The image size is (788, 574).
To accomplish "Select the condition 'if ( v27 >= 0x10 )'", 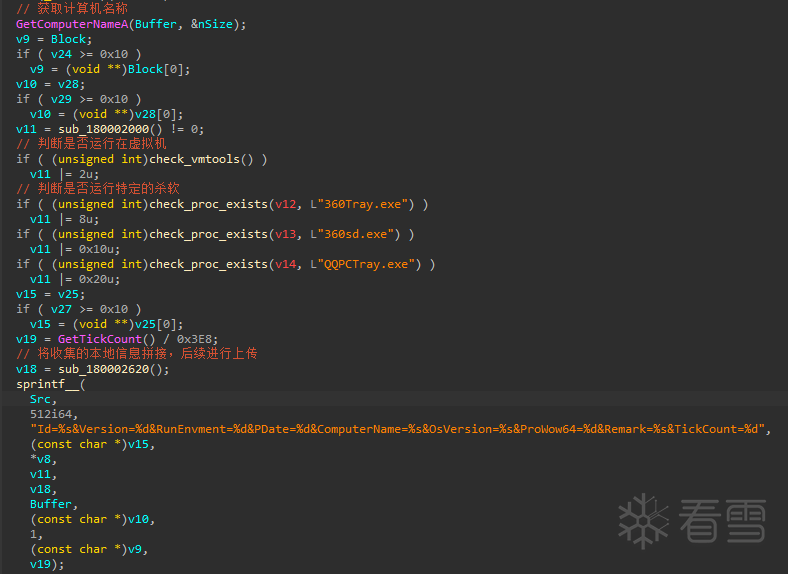I will coord(78,309).
